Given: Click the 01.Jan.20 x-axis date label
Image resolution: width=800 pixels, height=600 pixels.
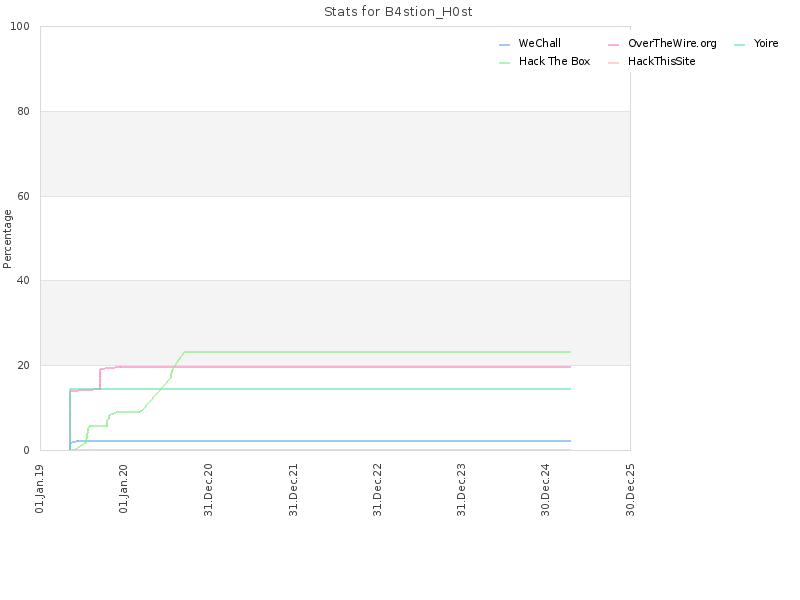Looking at the screenshot, I should pyautogui.click(x=123, y=489).
